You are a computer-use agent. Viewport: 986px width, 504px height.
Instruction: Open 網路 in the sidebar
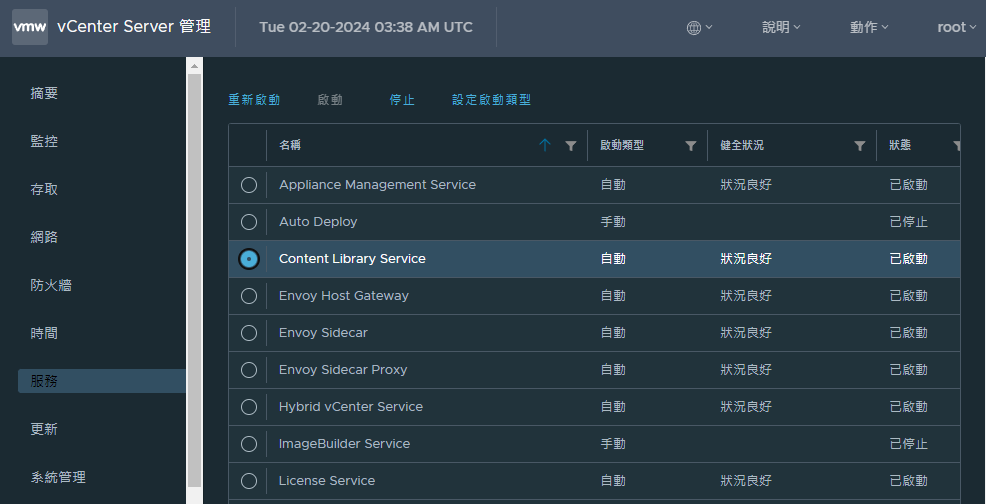coord(44,237)
